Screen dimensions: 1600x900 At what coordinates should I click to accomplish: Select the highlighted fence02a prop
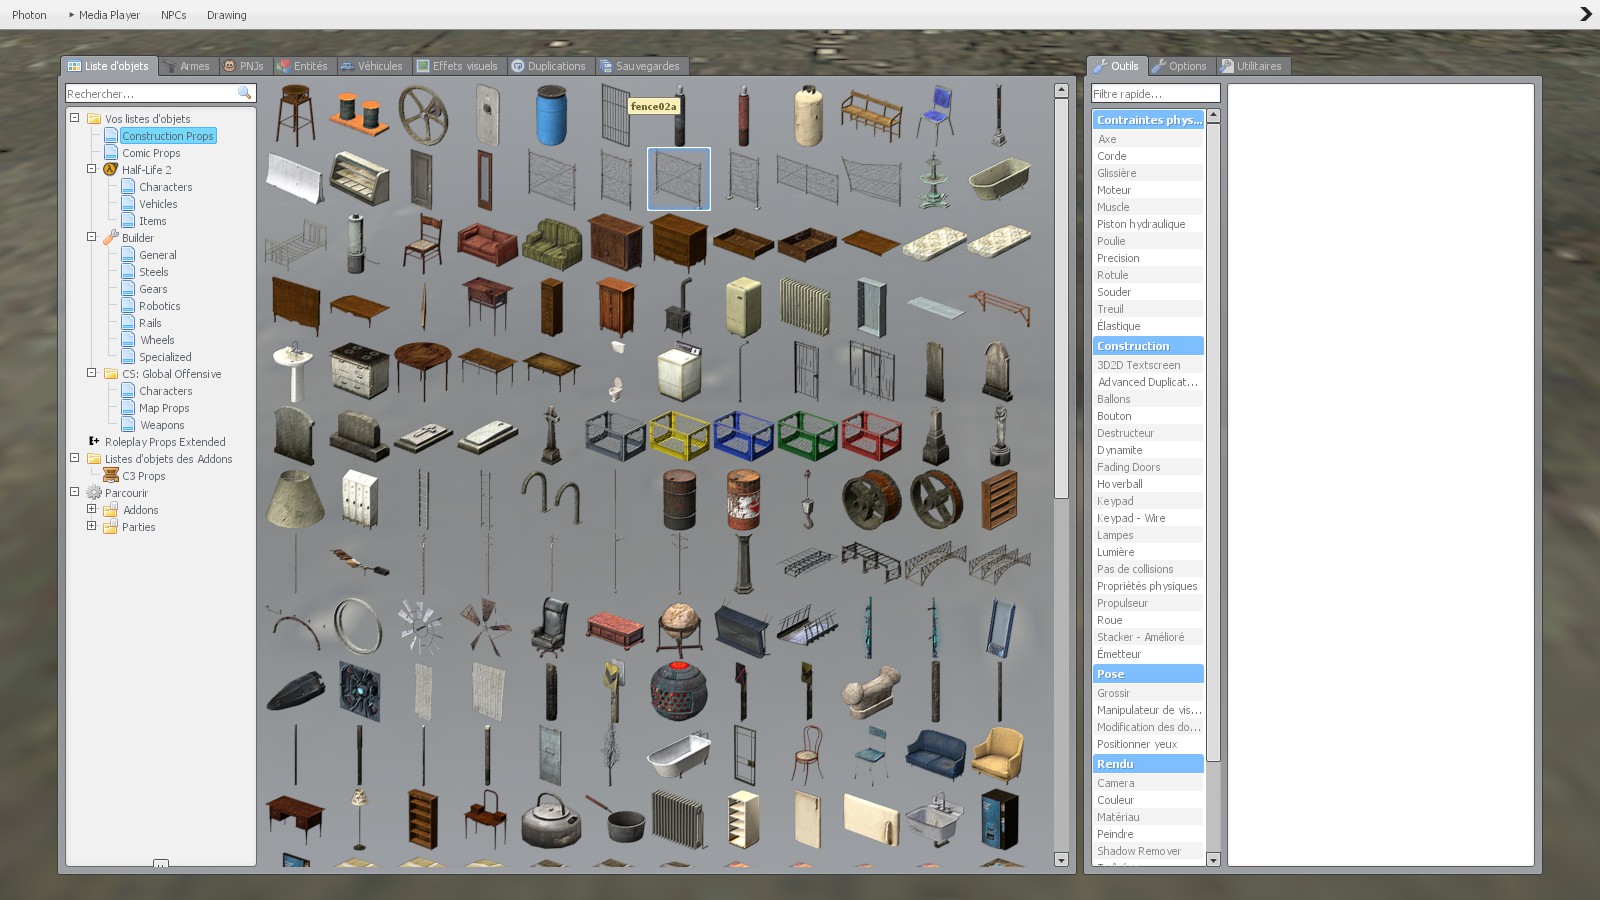click(x=679, y=179)
